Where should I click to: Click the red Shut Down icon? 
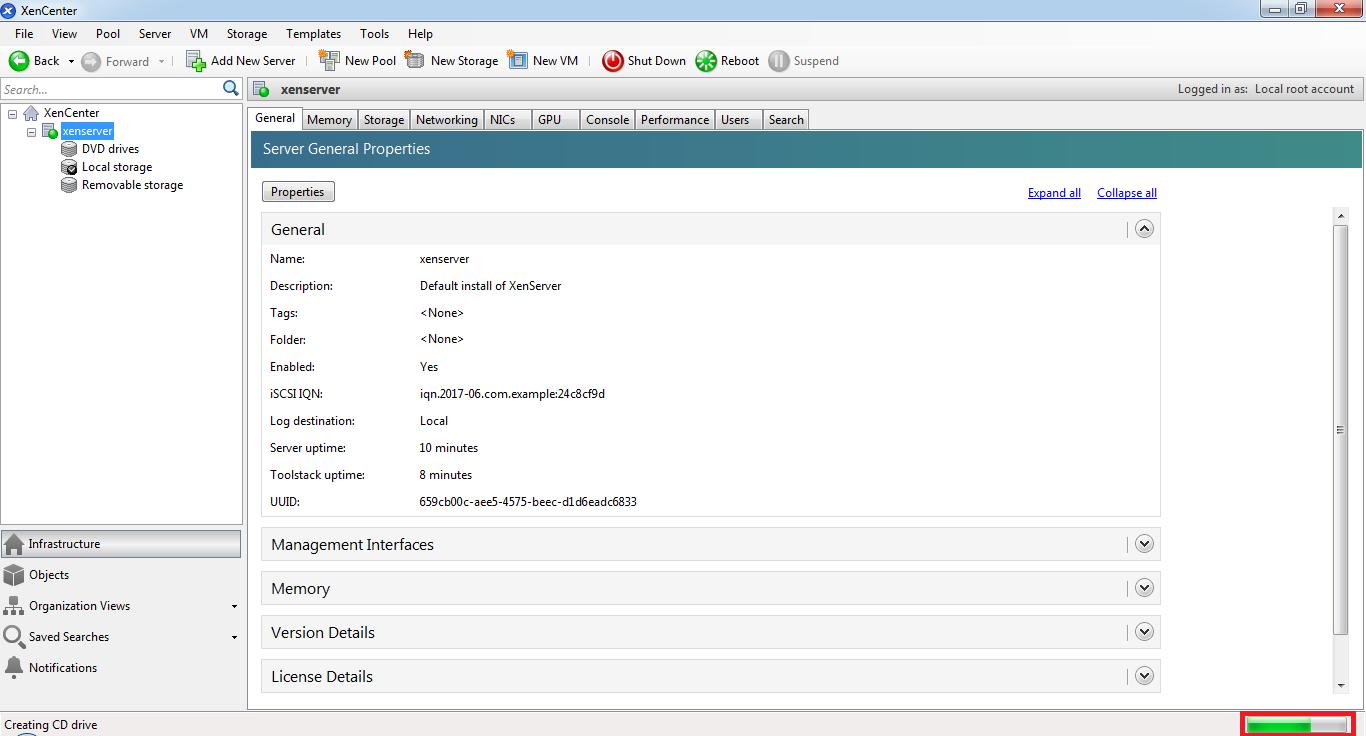(x=613, y=61)
